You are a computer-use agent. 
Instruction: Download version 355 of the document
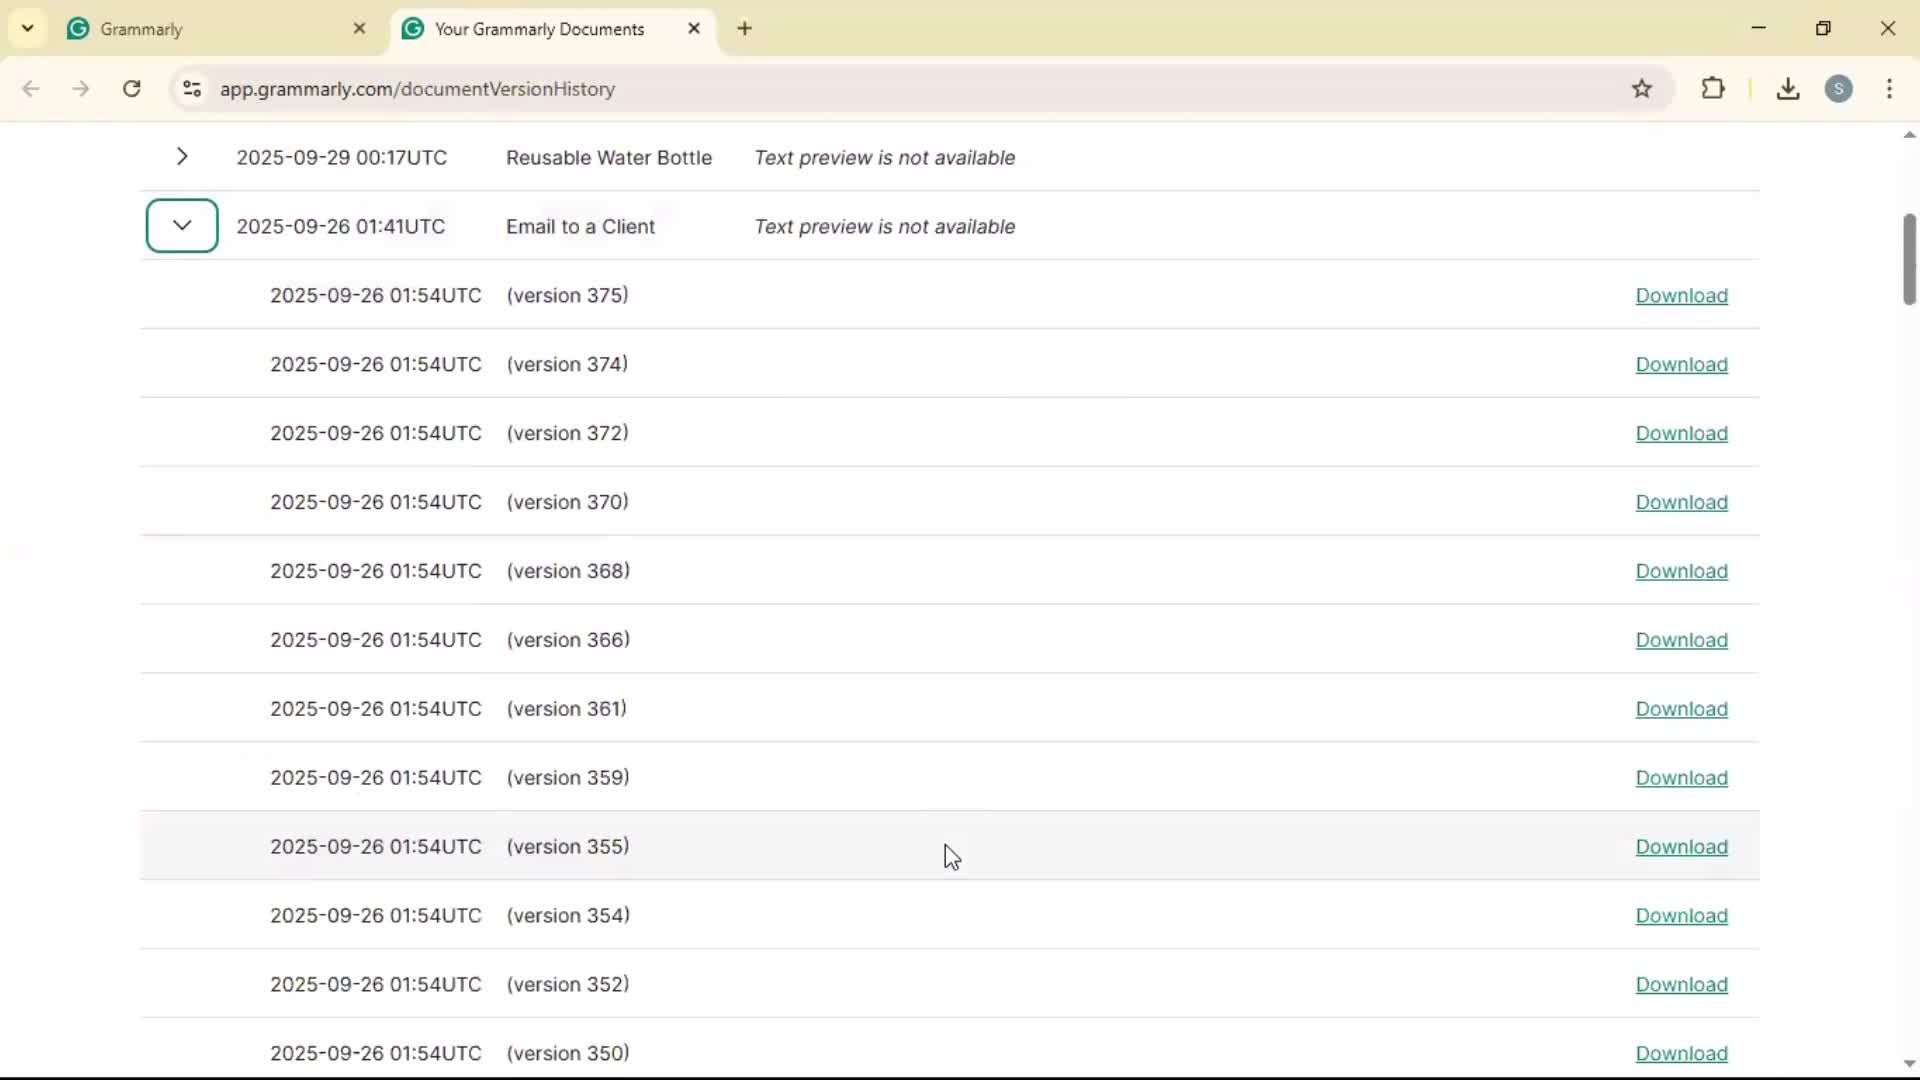click(x=1681, y=847)
